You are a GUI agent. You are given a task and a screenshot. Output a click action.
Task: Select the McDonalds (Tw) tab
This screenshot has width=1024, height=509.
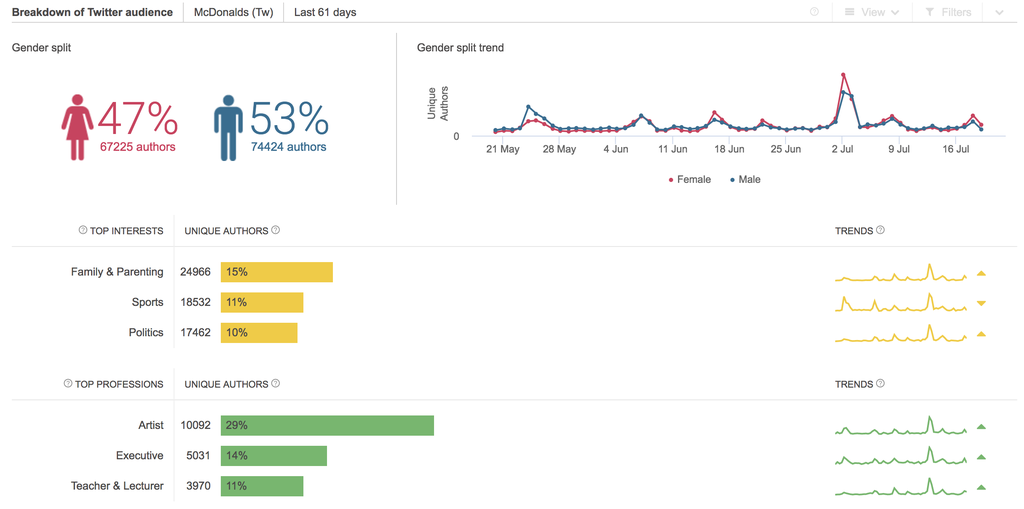coord(233,12)
